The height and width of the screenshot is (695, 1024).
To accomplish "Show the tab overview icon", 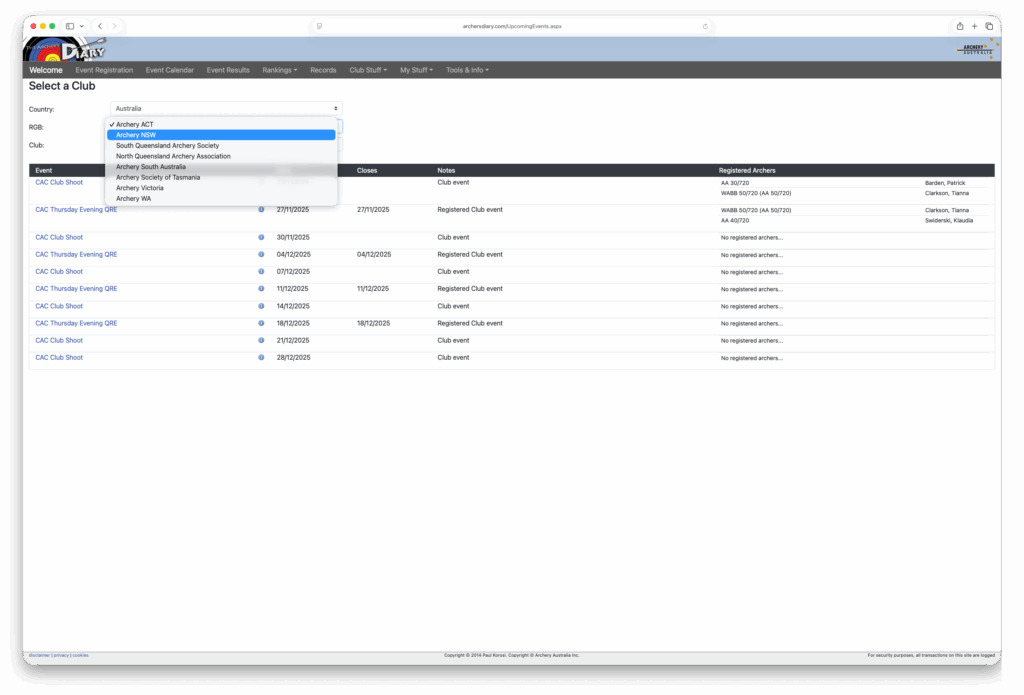I will point(989,26).
